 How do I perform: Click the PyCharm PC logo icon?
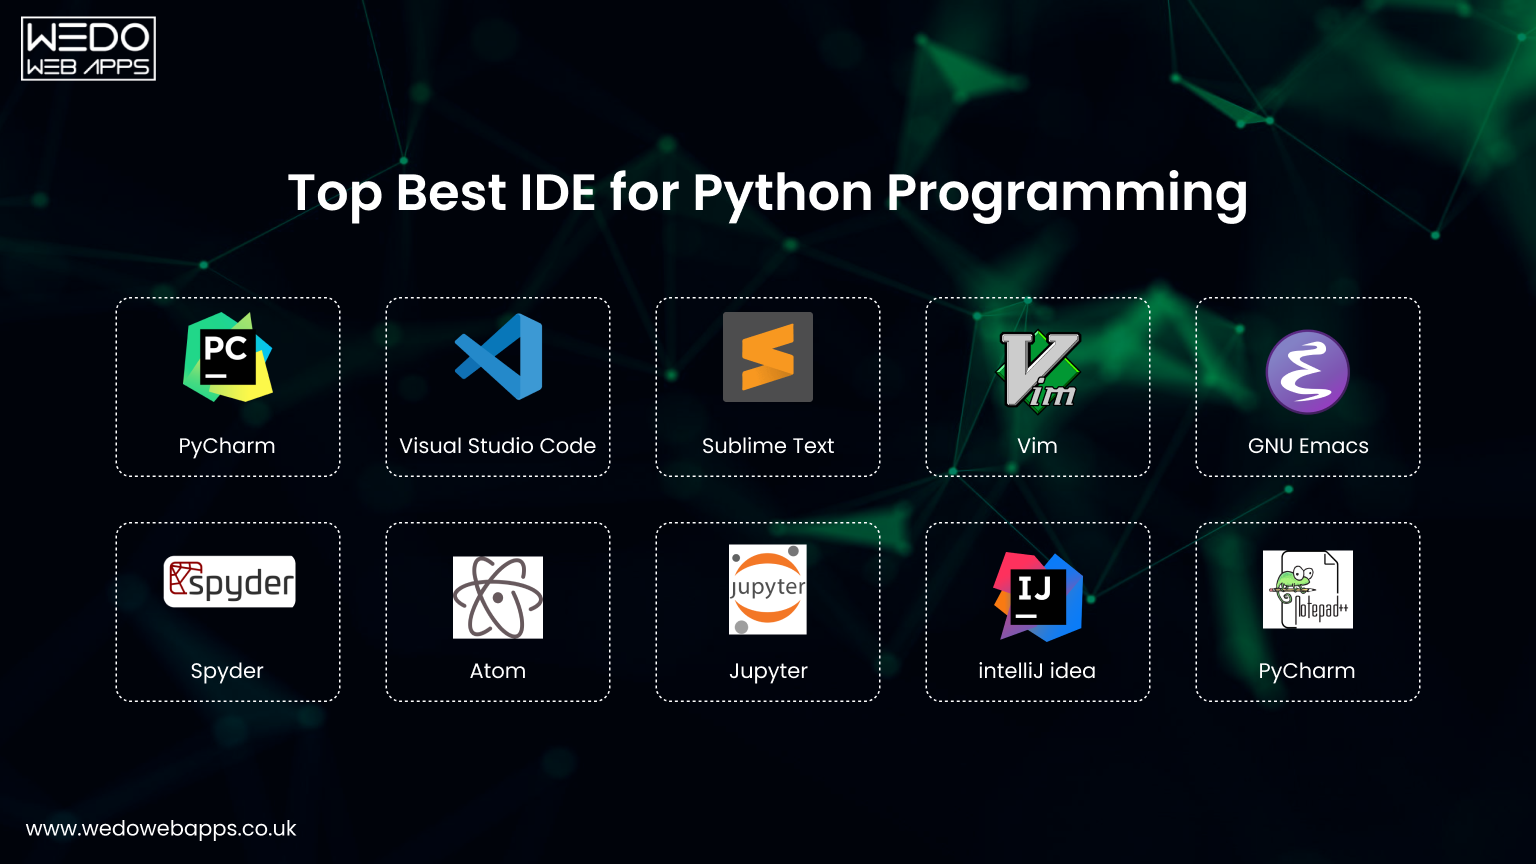(x=228, y=357)
